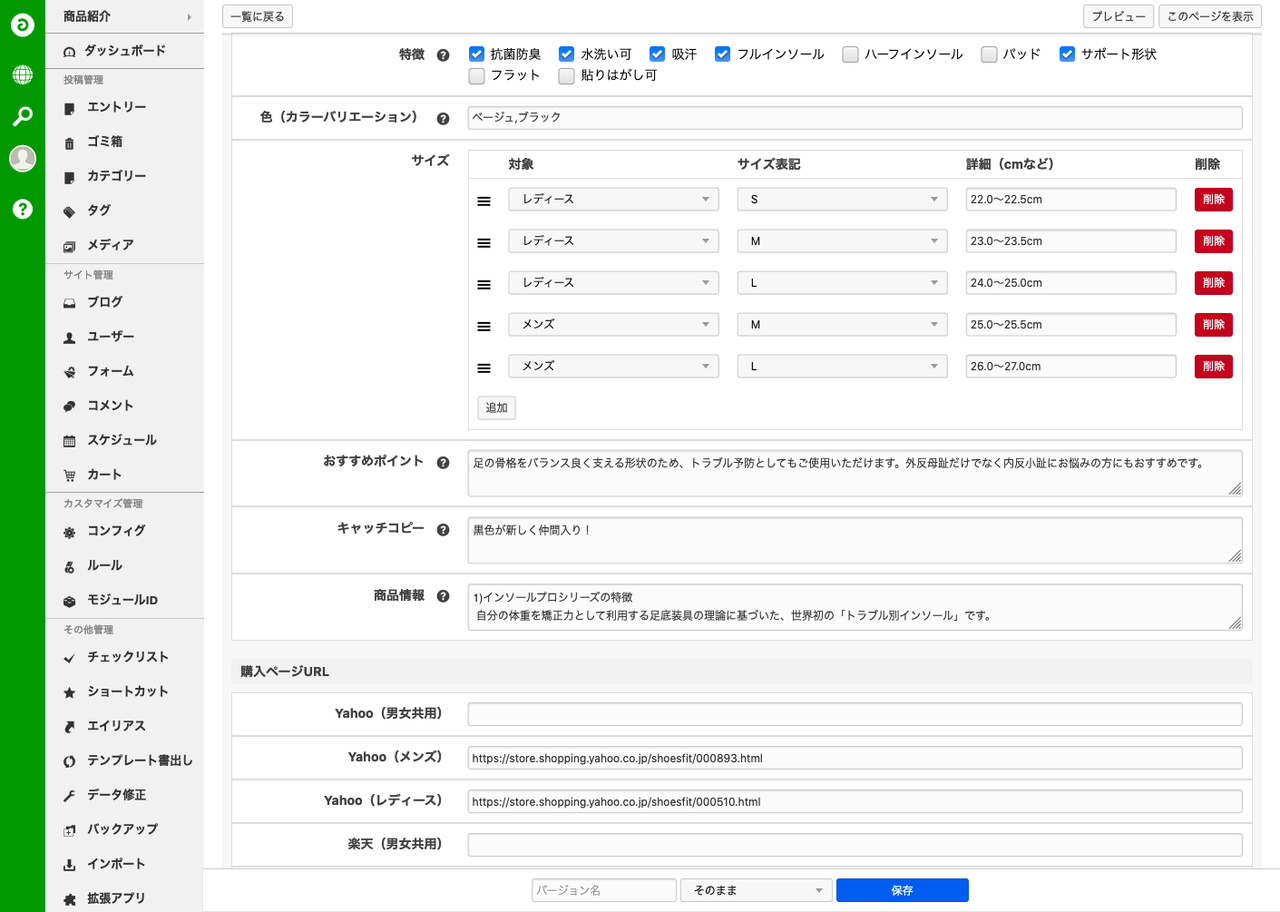
Task: Open the search magnifier icon
Action: [x=22, y=116]
